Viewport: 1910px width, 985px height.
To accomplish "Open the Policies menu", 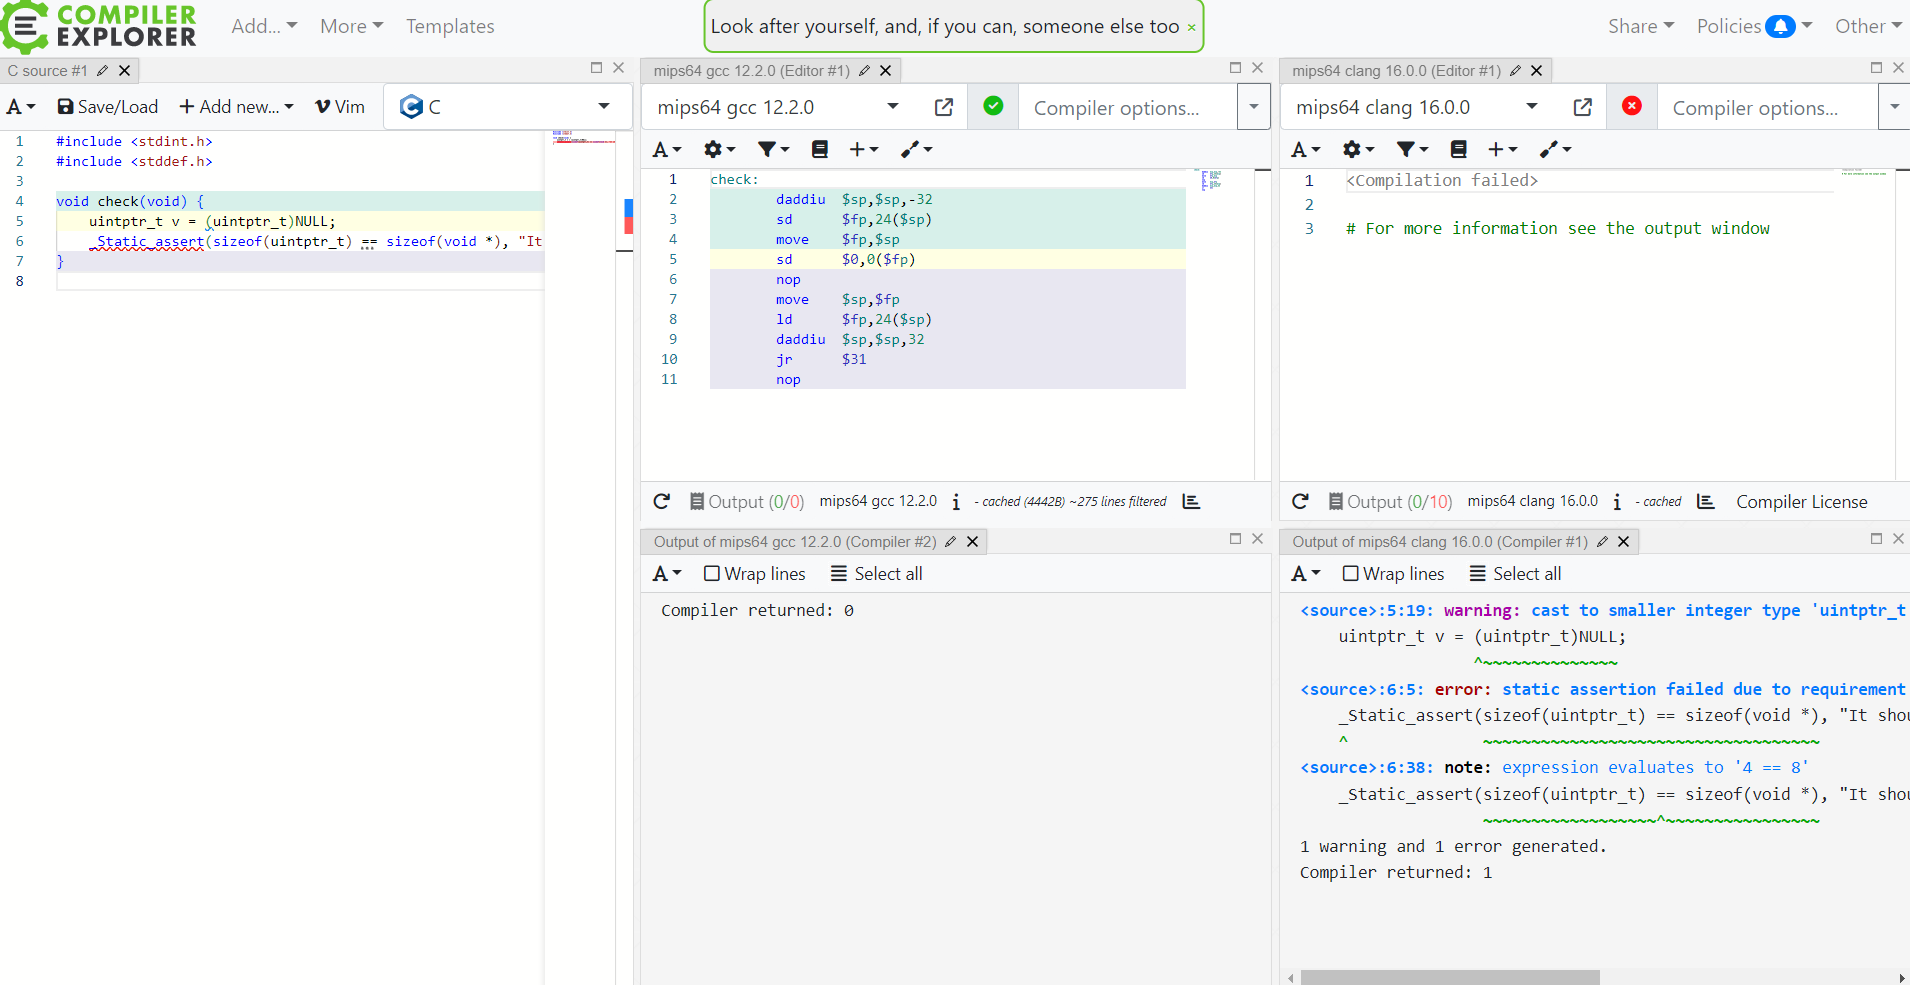I will [x=1753, y=26].
